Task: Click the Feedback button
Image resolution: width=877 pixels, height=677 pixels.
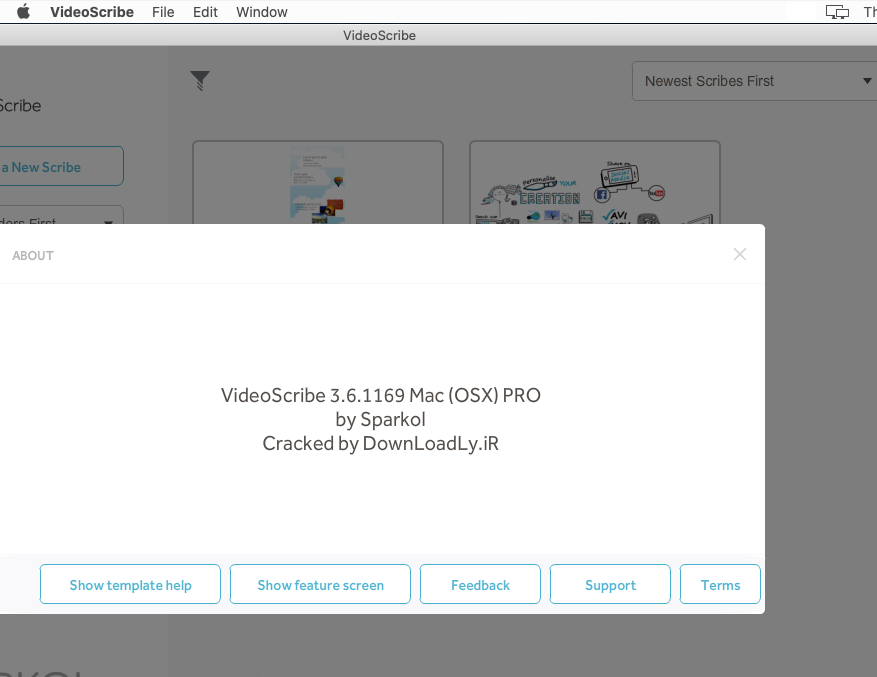Action: [480, 584]
